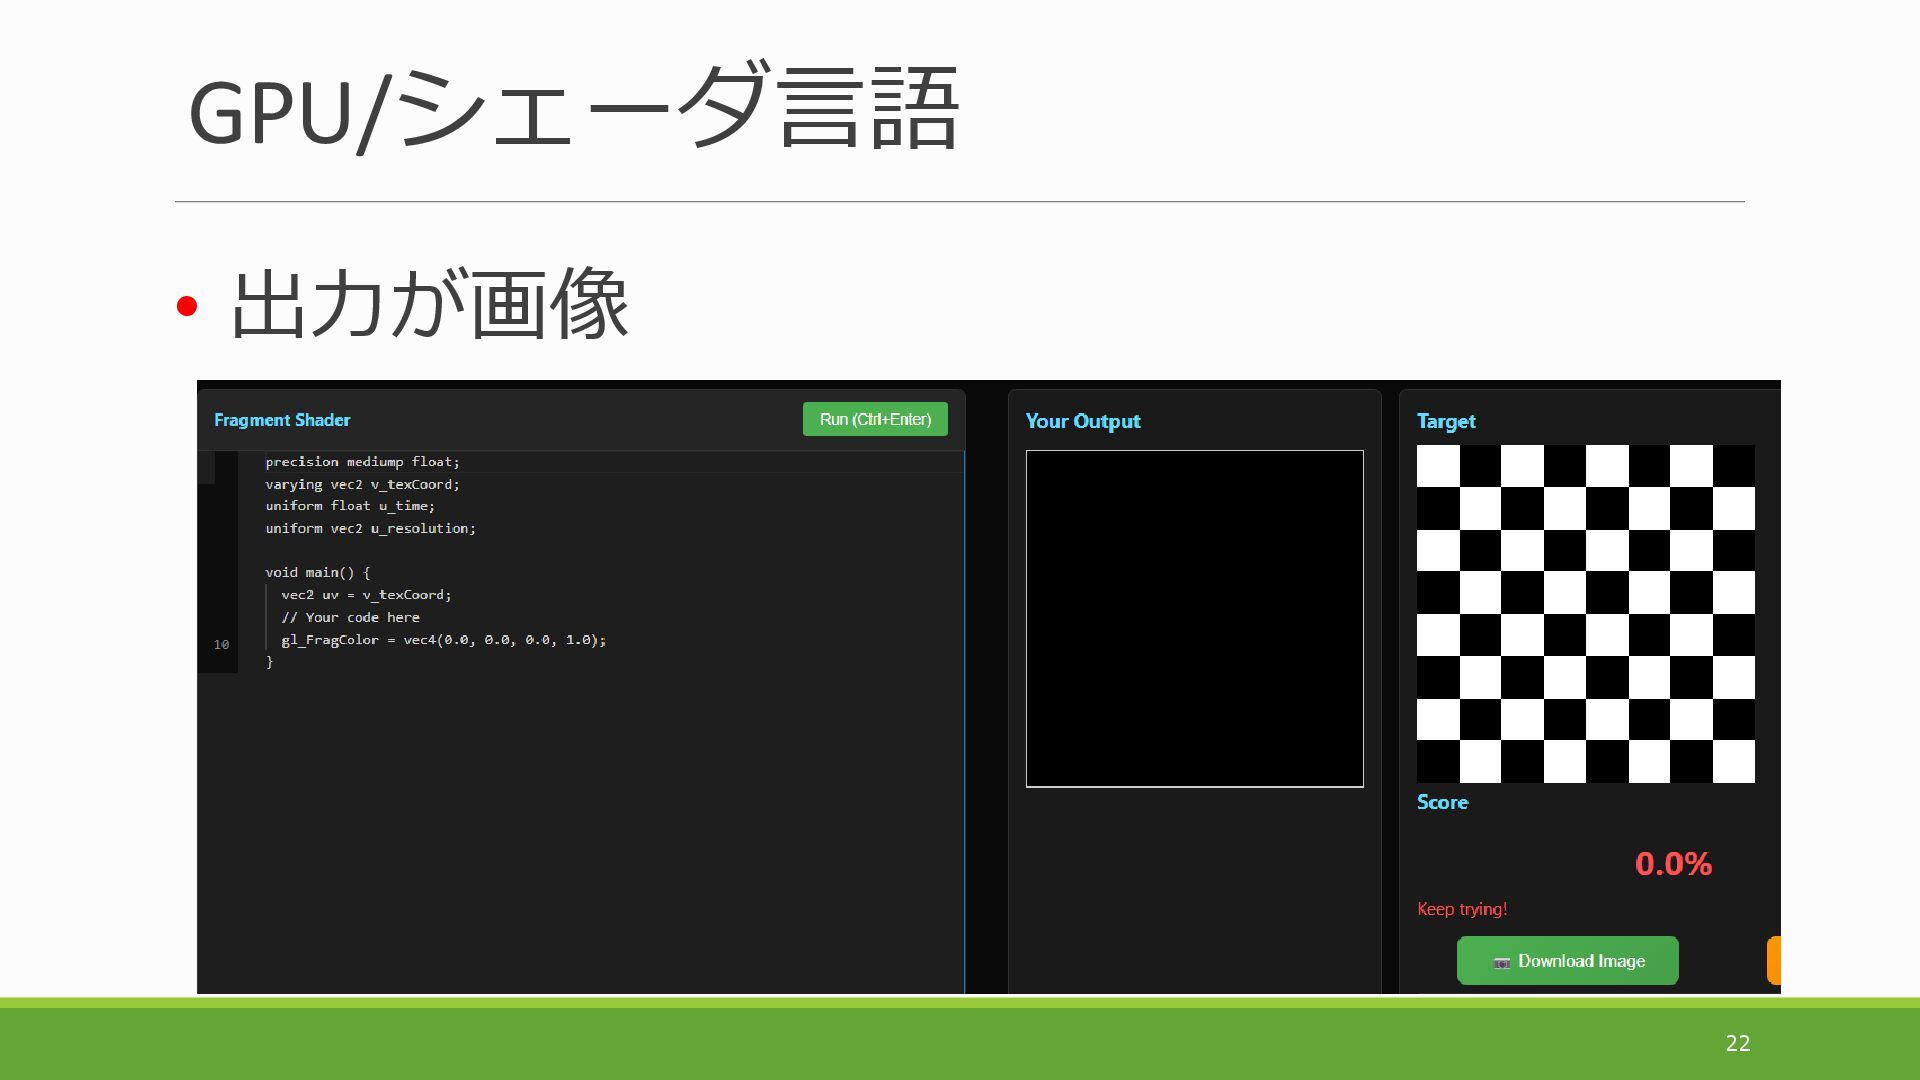
Task: Click the Run (Ctrl+Enter) button
Action: pos(875,419)
